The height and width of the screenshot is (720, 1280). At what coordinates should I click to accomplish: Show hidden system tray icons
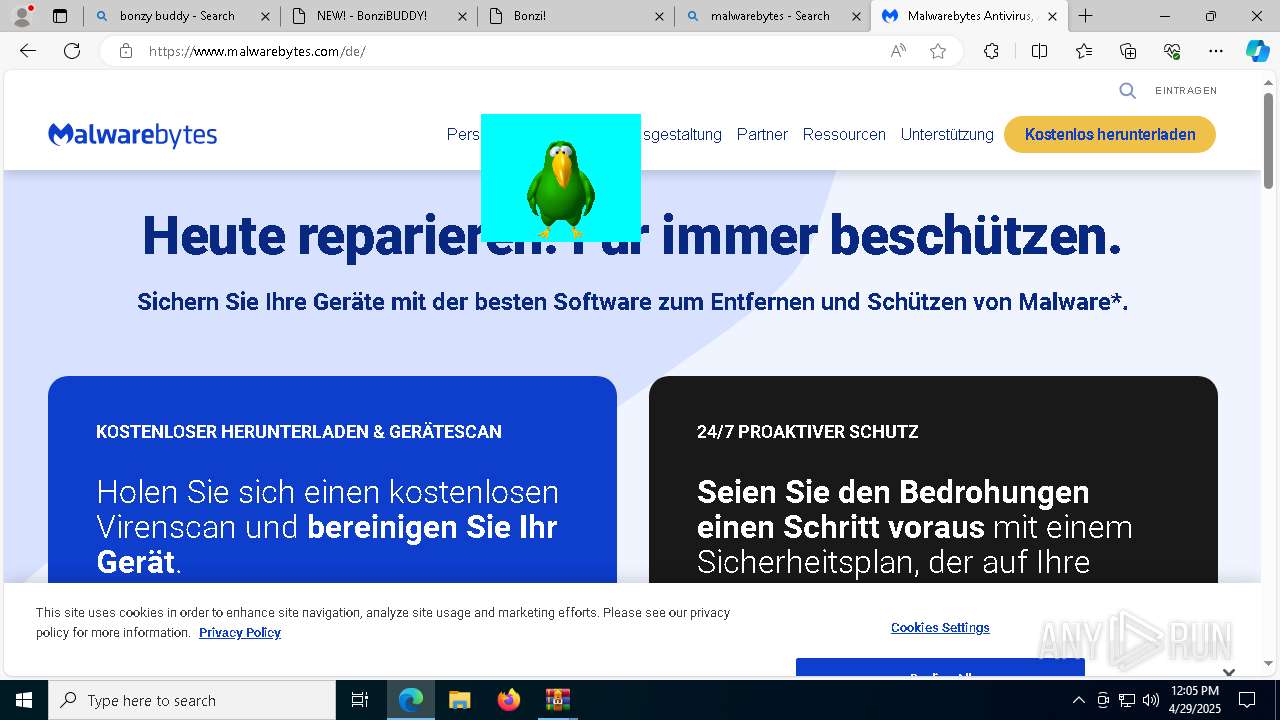point(1078,700)
